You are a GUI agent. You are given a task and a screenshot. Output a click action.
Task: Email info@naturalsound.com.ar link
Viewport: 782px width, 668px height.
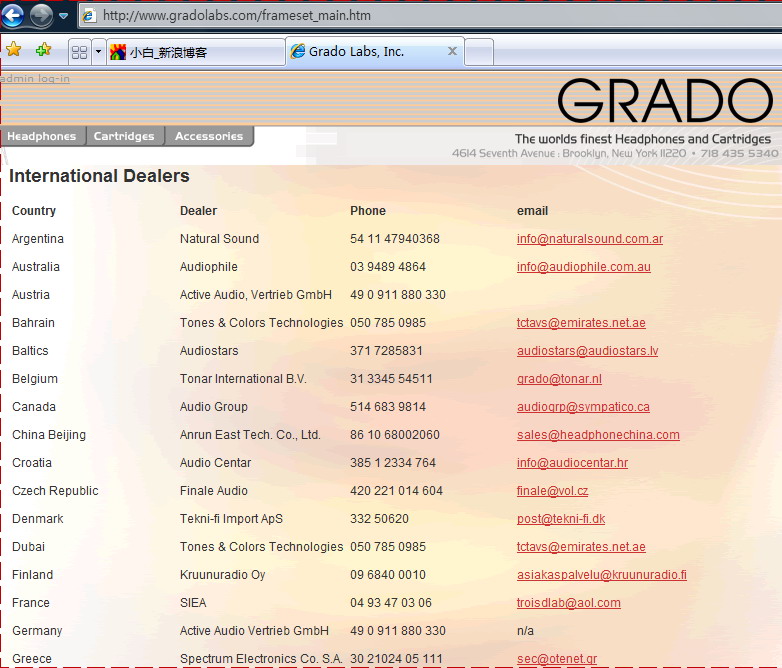(x=589, y=239)
